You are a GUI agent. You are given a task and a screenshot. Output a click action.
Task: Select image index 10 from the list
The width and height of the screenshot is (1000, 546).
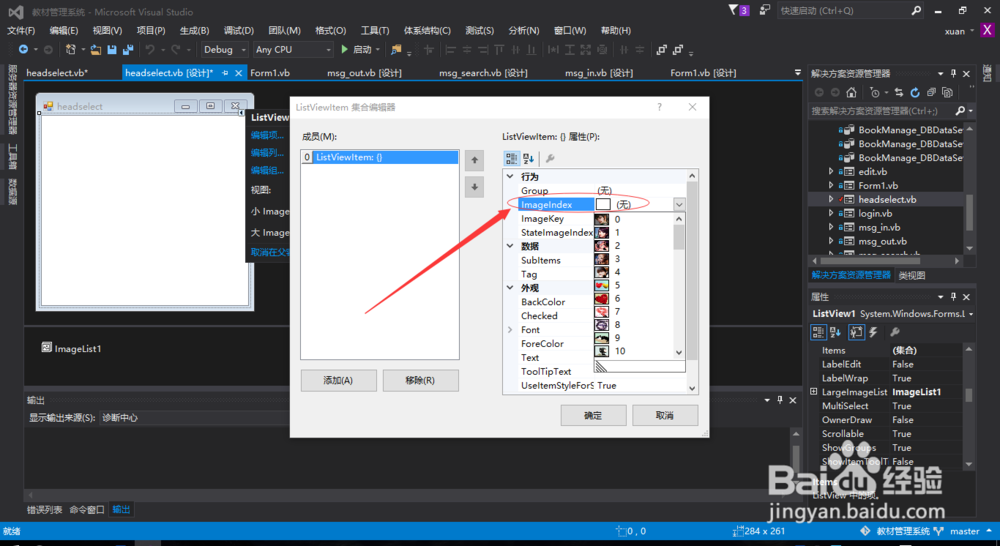point(635,351)
